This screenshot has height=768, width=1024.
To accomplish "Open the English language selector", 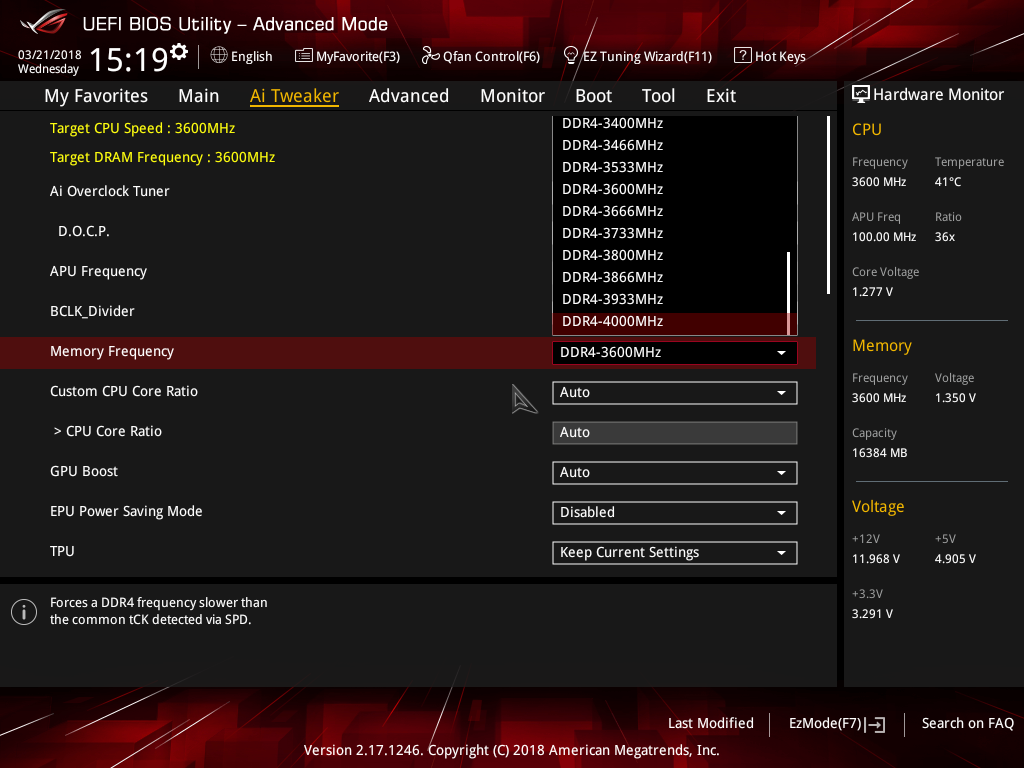I will tap(241, 56).
